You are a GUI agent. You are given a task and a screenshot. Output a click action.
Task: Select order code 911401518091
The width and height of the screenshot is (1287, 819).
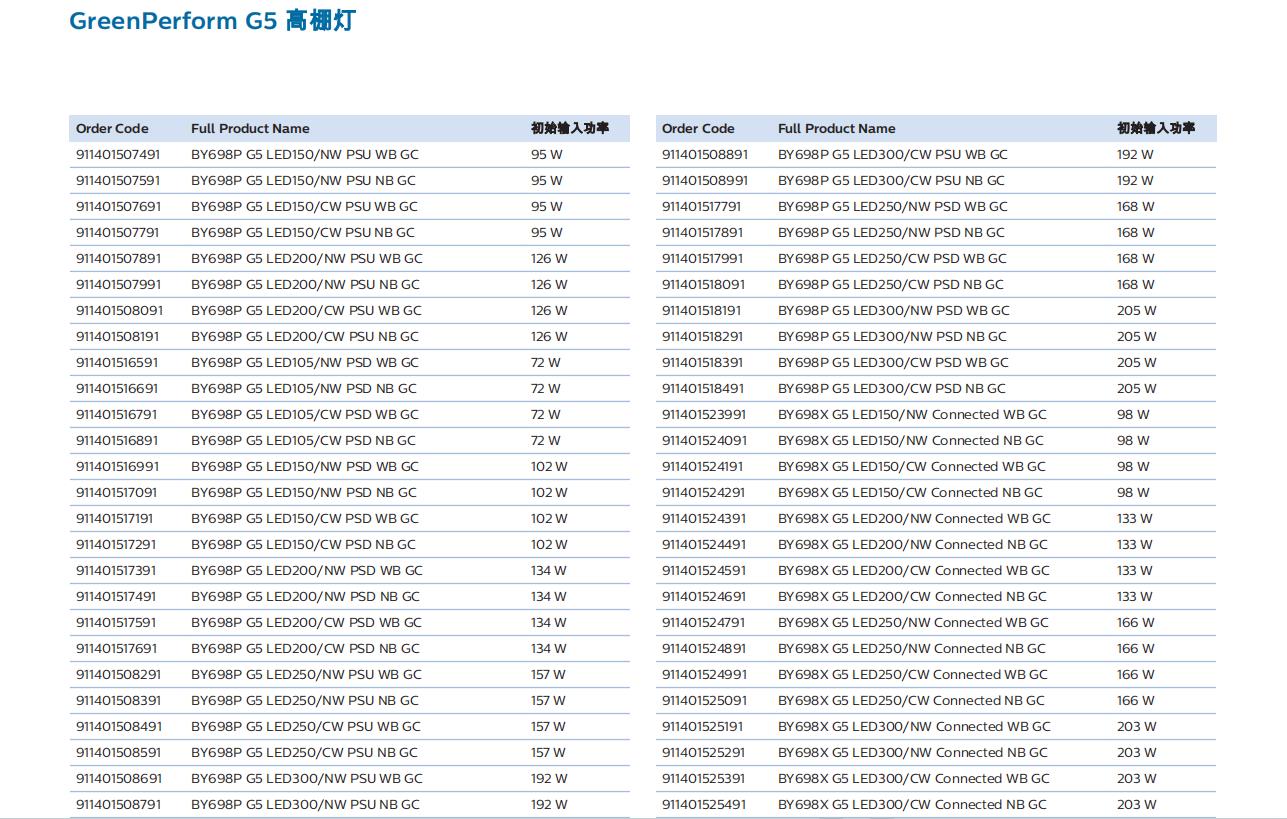(x=703, y=285)
